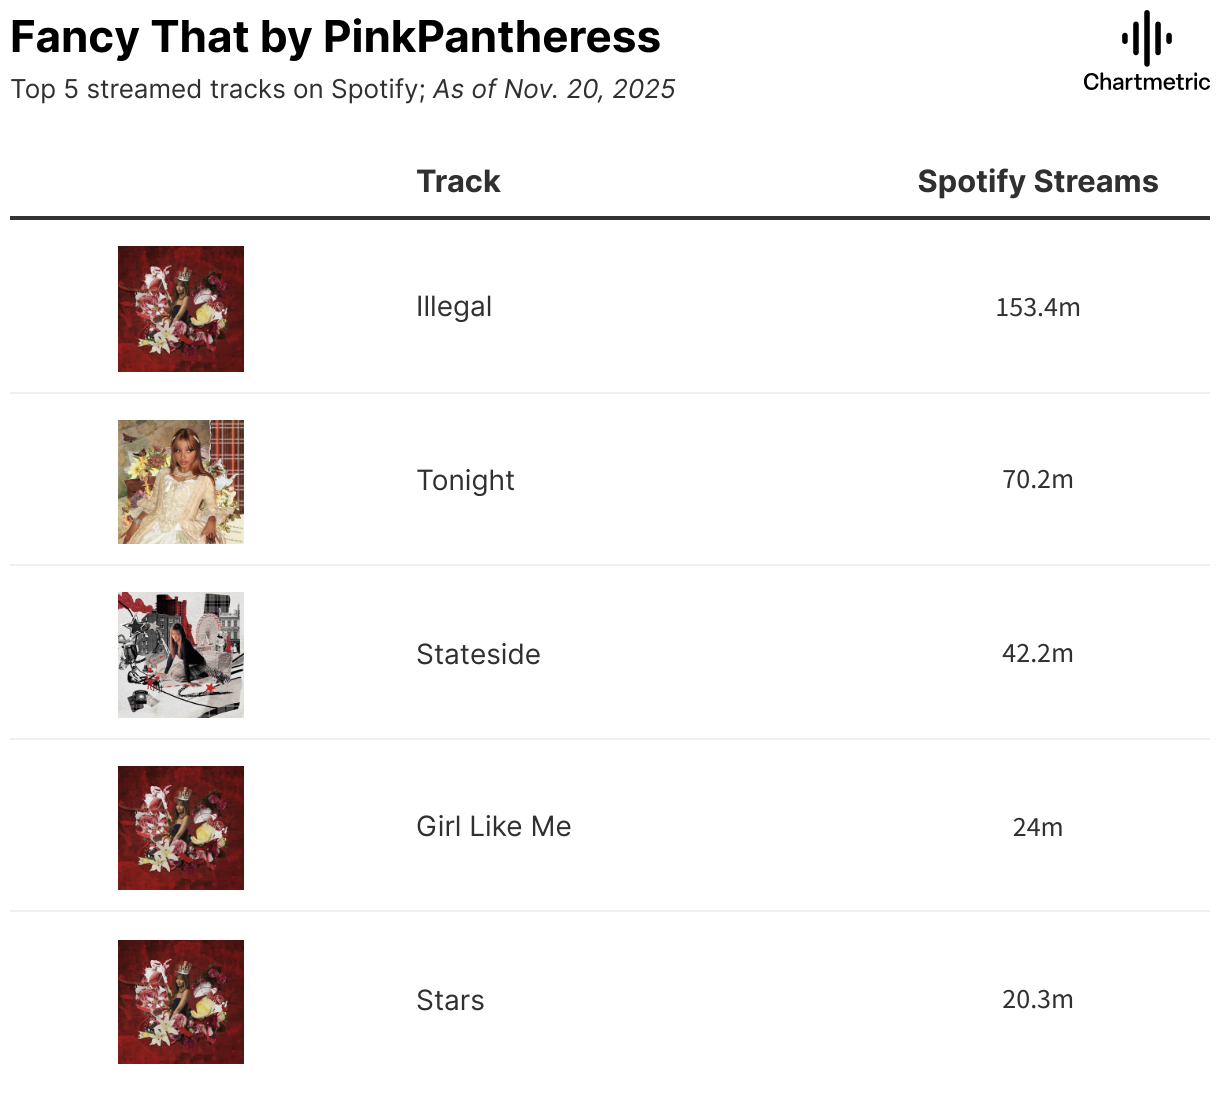Open the Tonight track cover thumbnail
Viewport: 1220px width, 1096px height.
(181, 482)
